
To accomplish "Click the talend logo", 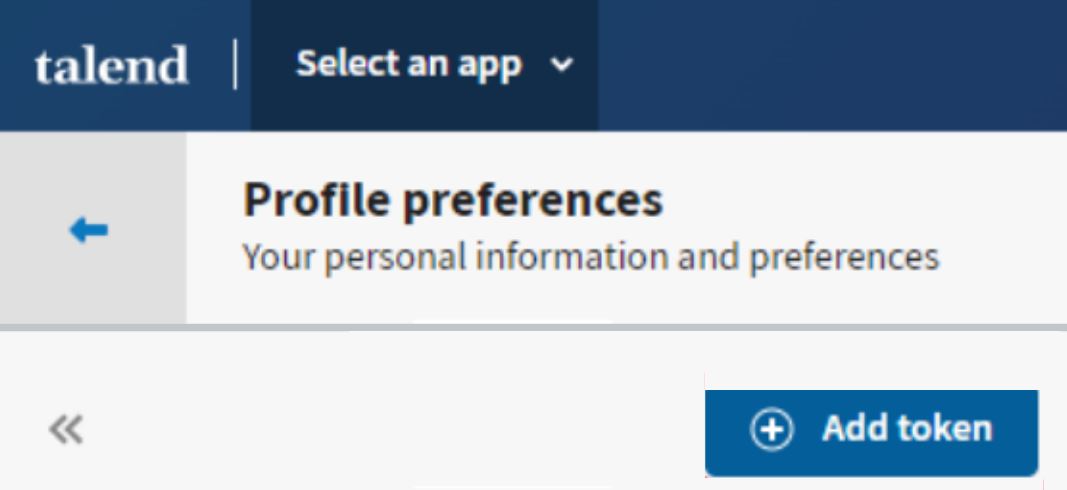I will (x=110, y=67).
